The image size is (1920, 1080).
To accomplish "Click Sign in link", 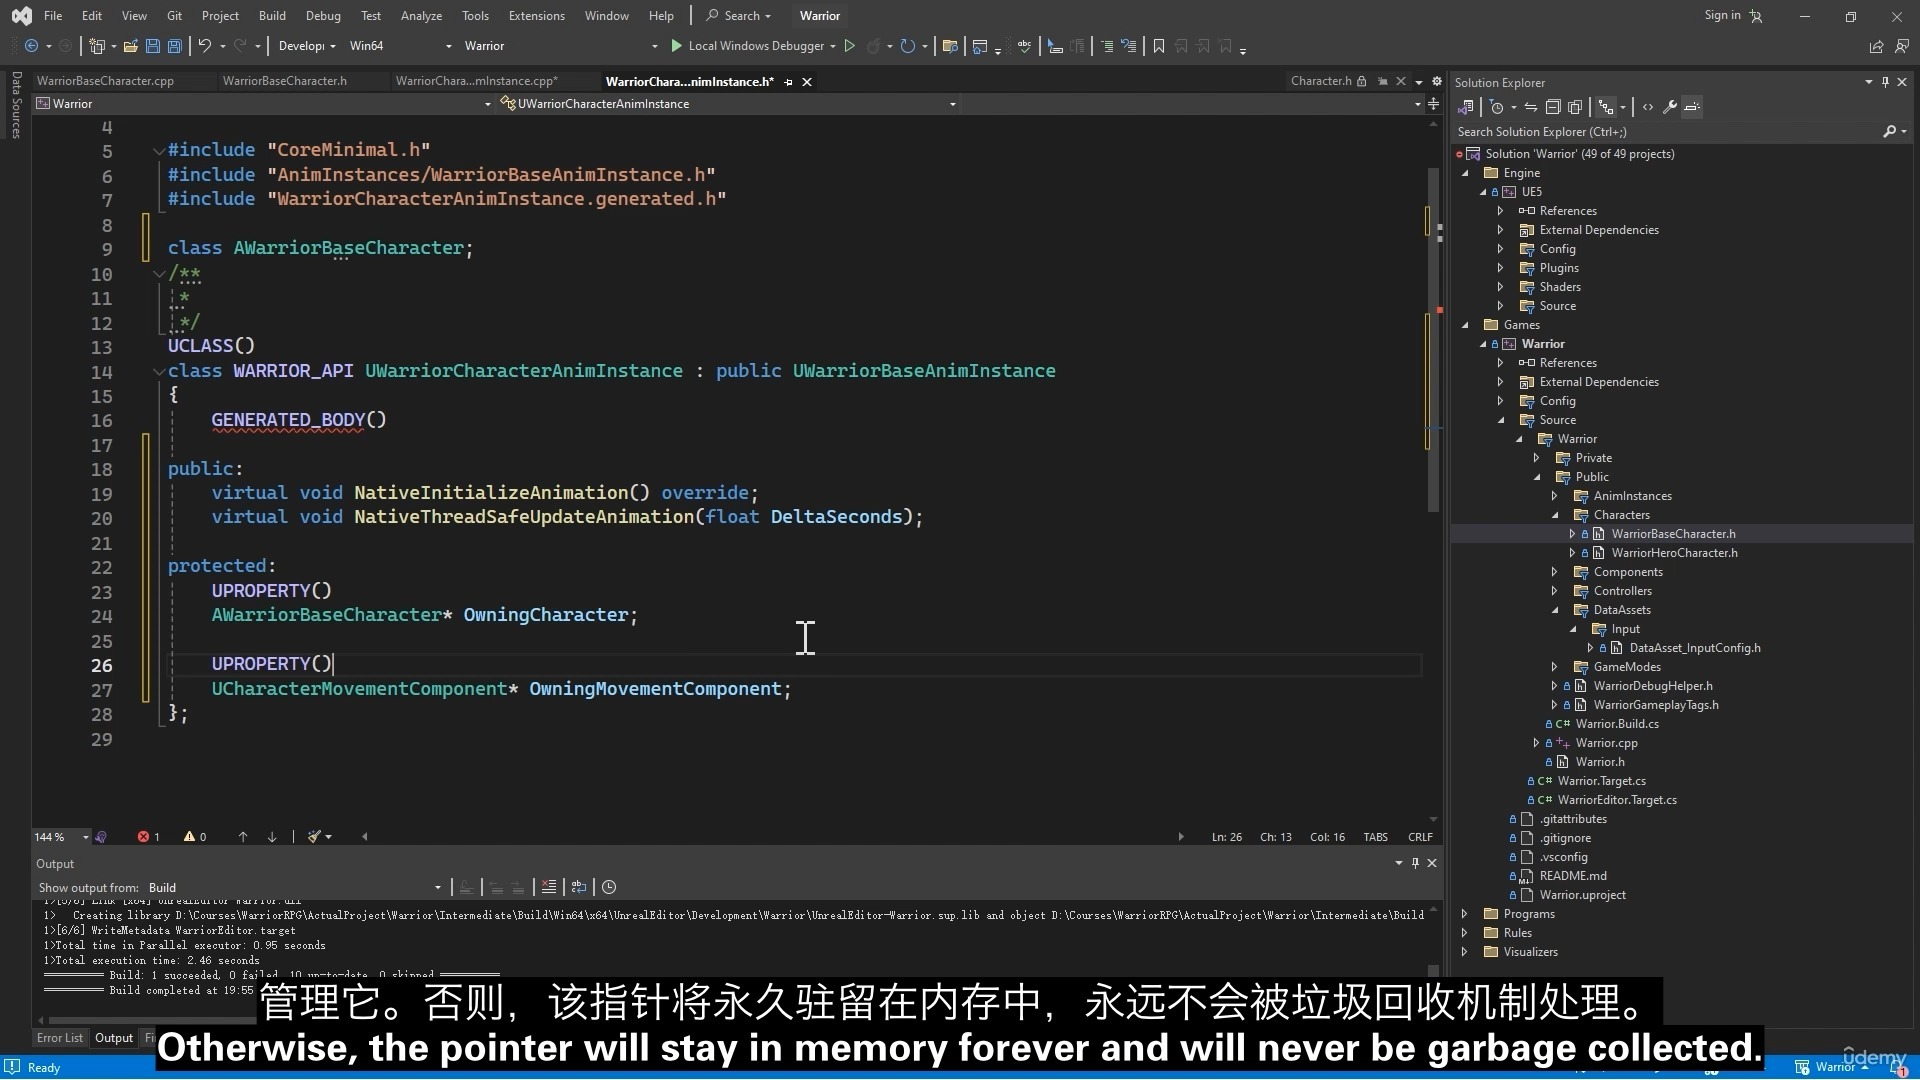I will (1722, 16).
